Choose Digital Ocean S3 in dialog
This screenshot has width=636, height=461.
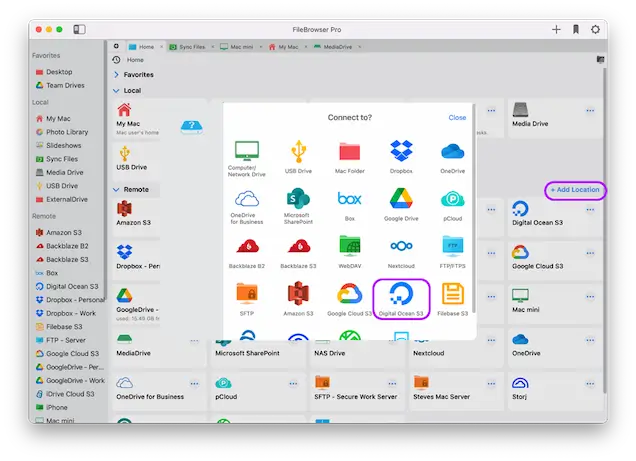(401, 299)
